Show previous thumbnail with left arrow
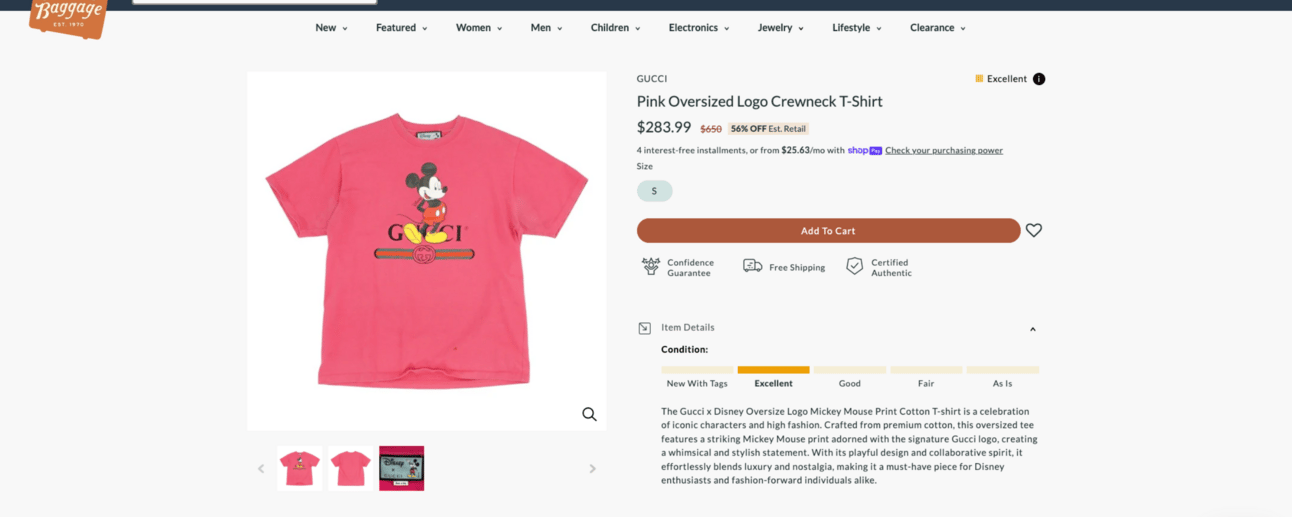 click(261, 468)
